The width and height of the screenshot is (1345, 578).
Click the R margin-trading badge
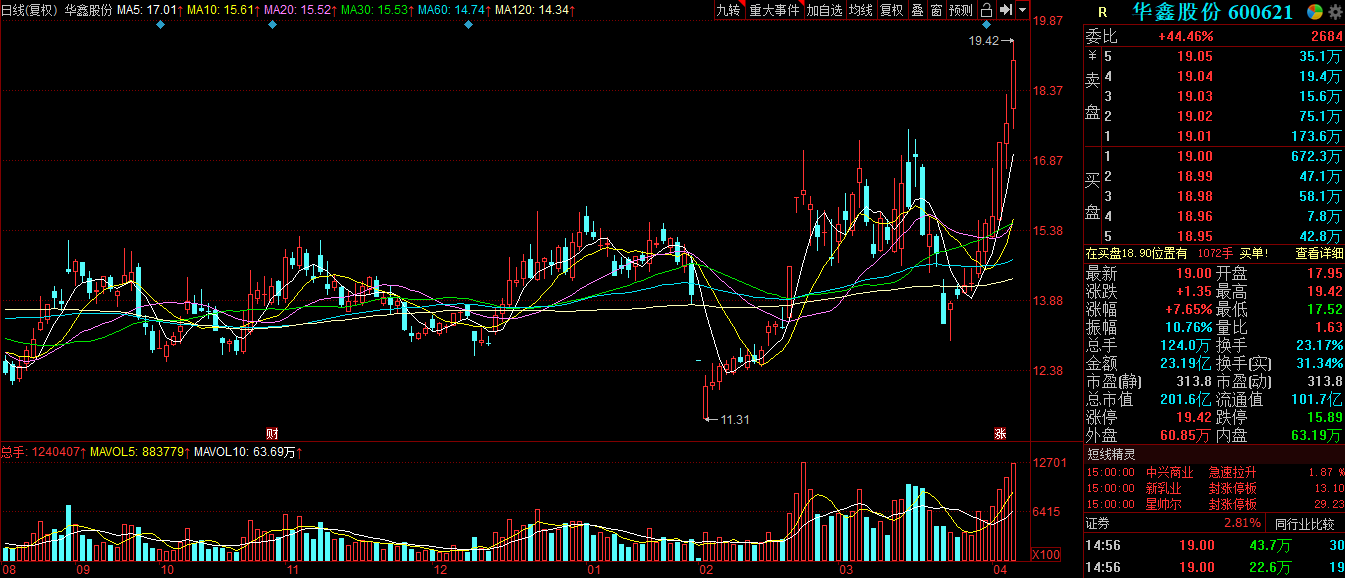pos(1102,13)
